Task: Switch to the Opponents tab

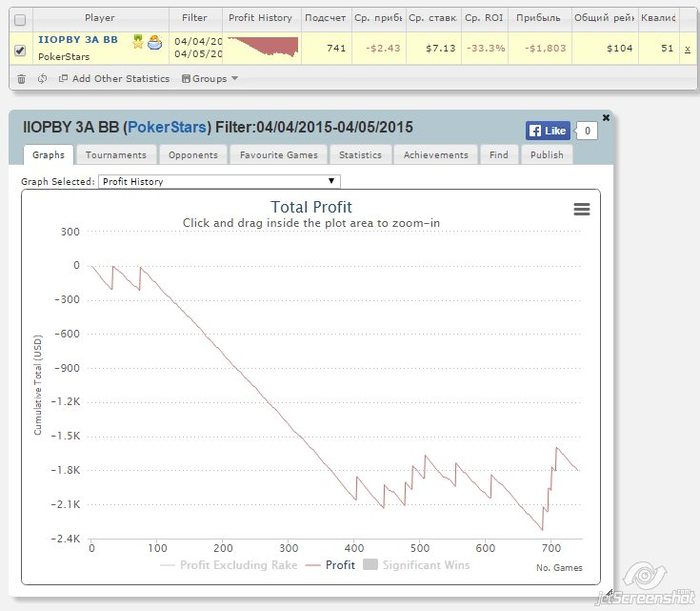Action: click(x=193, y=155)
